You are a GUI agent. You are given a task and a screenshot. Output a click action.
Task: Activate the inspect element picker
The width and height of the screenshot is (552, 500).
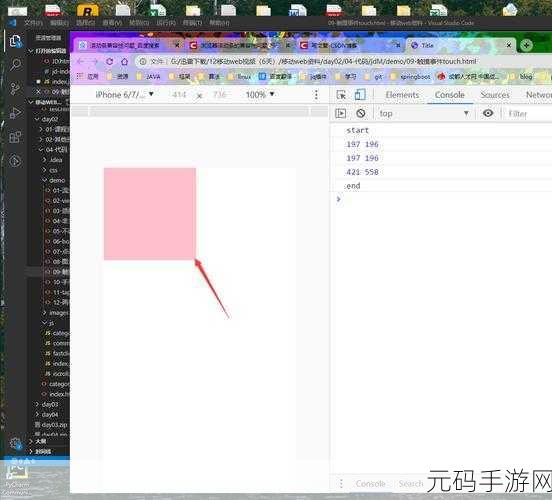coord(341,95)
